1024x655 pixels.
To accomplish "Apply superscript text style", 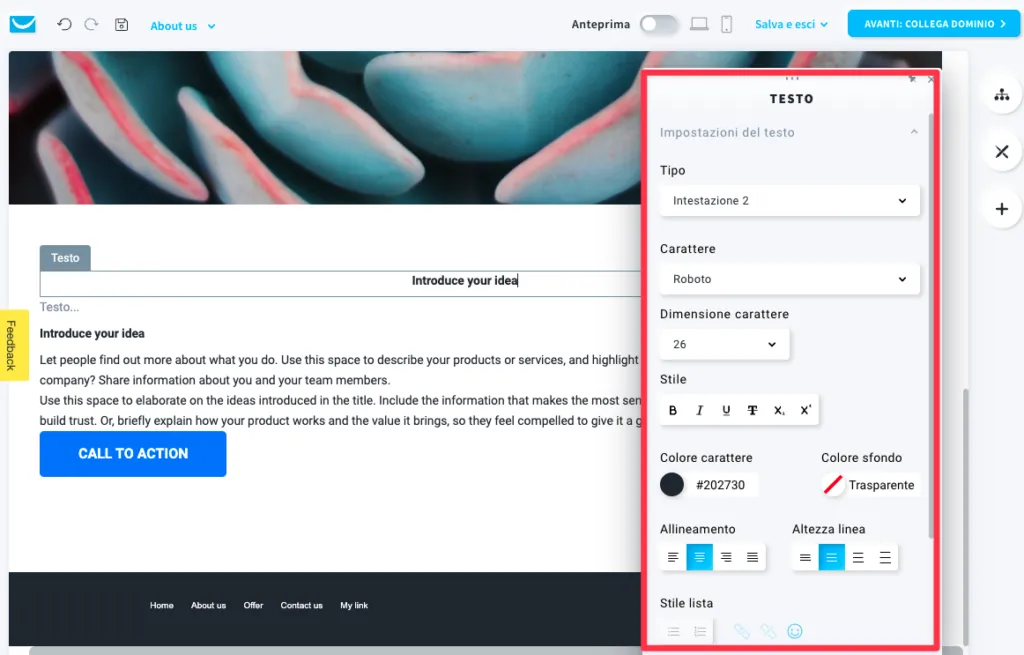I will (806, 410).
